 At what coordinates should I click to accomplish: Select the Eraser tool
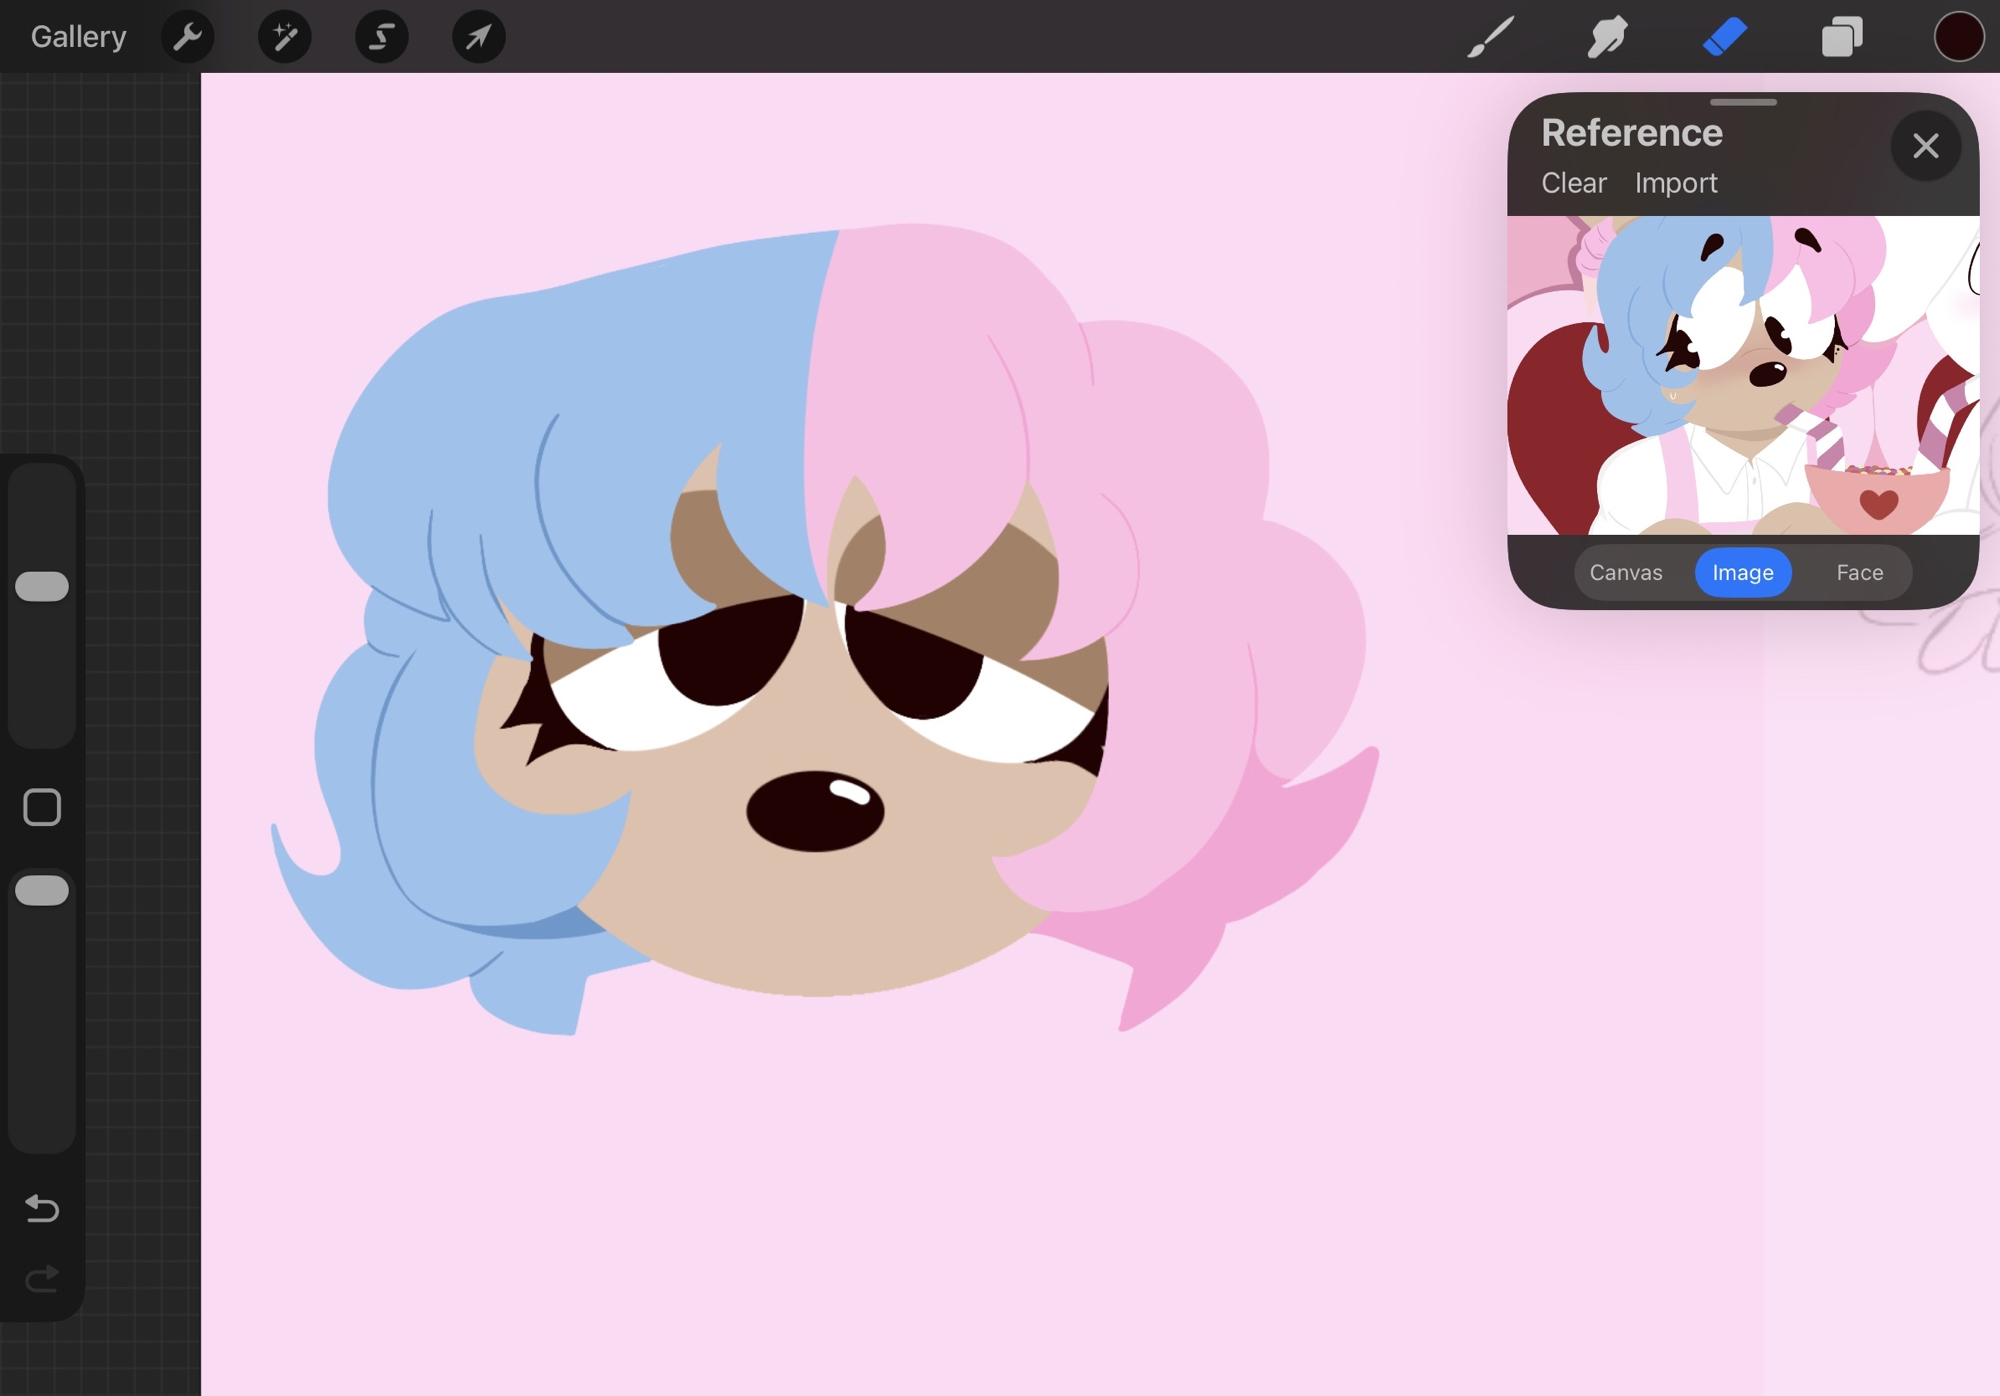click(x=1724, y=37)
